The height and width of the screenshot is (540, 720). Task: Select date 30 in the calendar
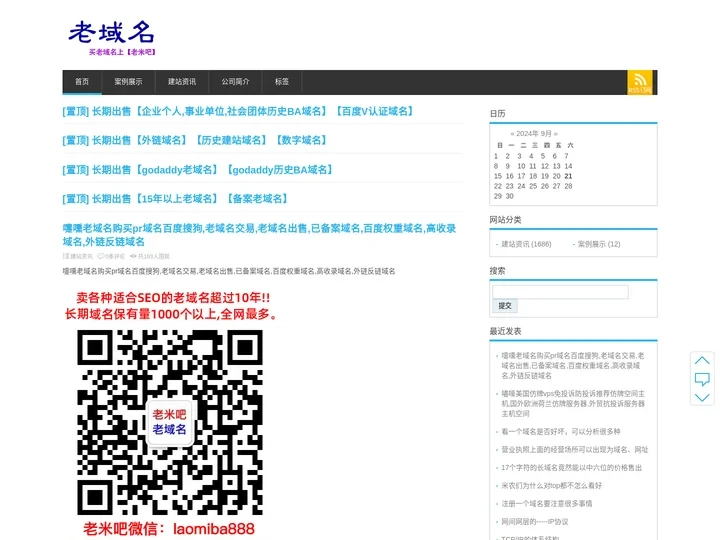pyautogui.click(x=510, y=196)
